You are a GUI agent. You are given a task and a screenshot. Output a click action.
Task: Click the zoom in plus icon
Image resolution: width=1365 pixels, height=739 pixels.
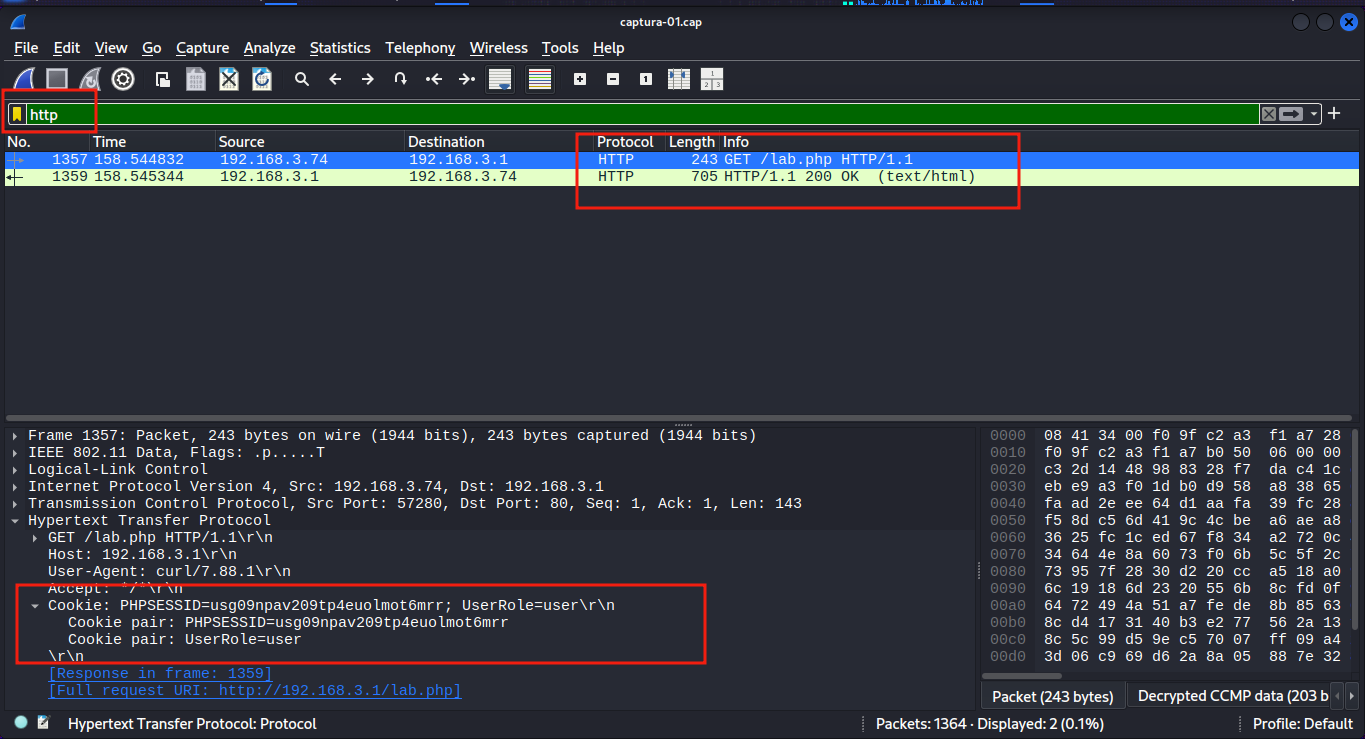click(x=580, y=79)
